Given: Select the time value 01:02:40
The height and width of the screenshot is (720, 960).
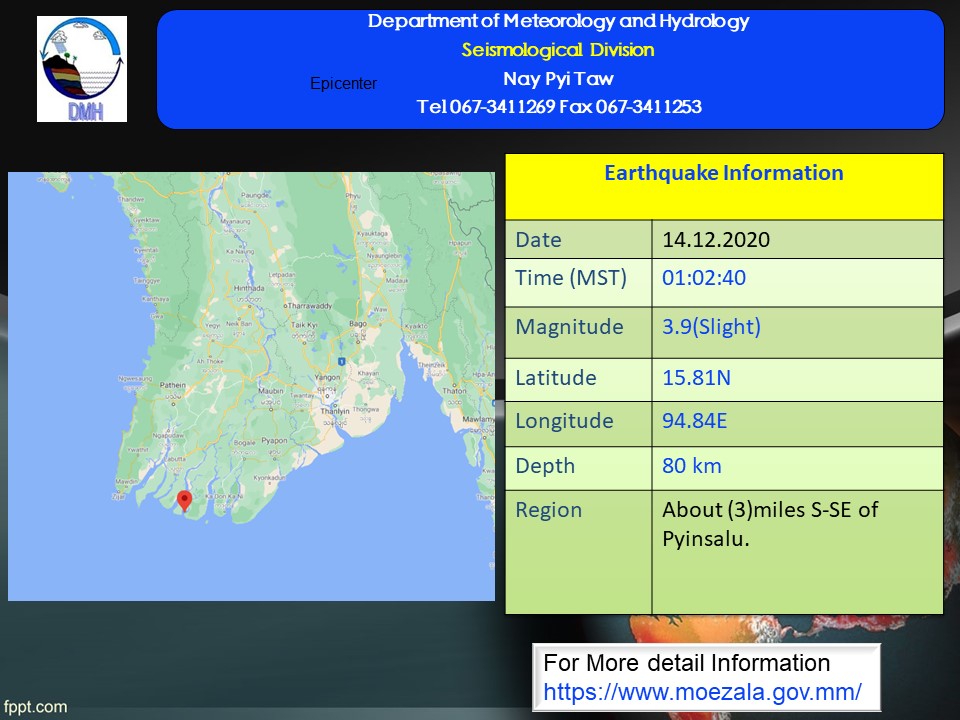Looking at the screenshot, I should (x=703, y=279).
